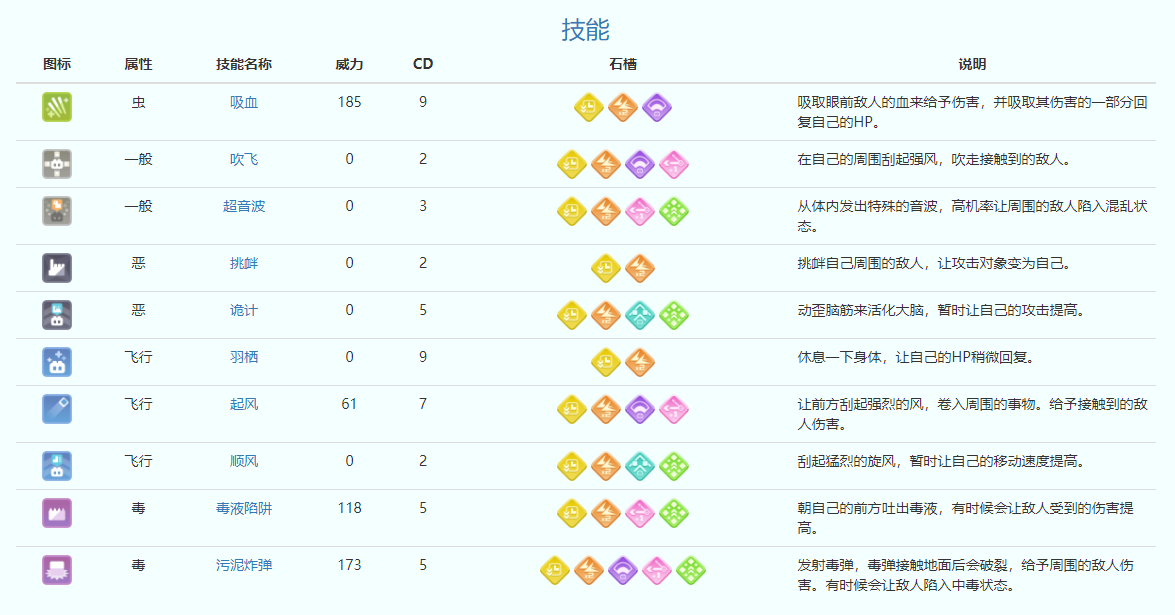
Task: Click the 技能 section heading
Action: (x=585, y=30)
